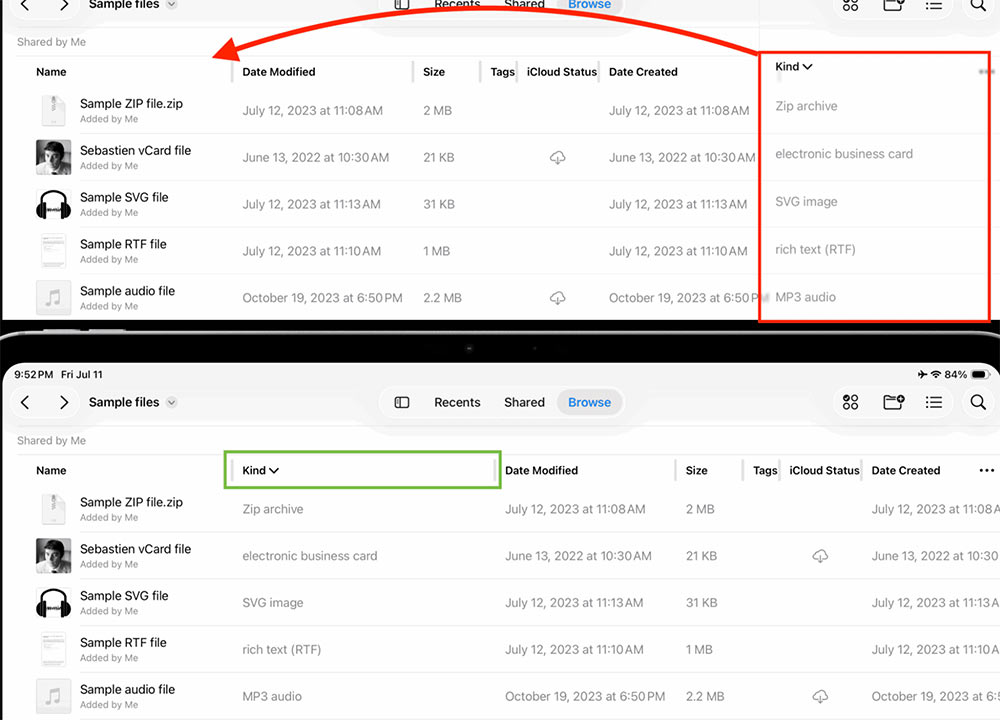This screenshot has height=720, width=1000.
Task: Download Sample audio file via its cloud icon
Action: [820, 697]
